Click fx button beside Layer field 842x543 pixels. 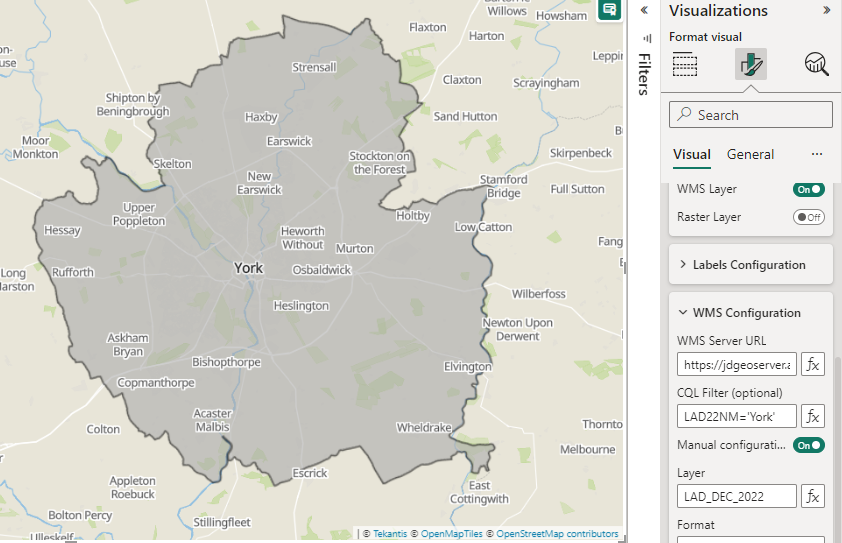pyautogui.click(x=813, y=496)
